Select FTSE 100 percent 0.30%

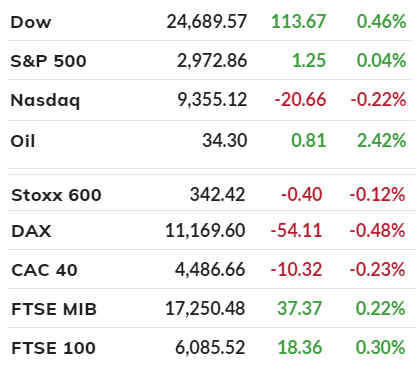point(380,347)
